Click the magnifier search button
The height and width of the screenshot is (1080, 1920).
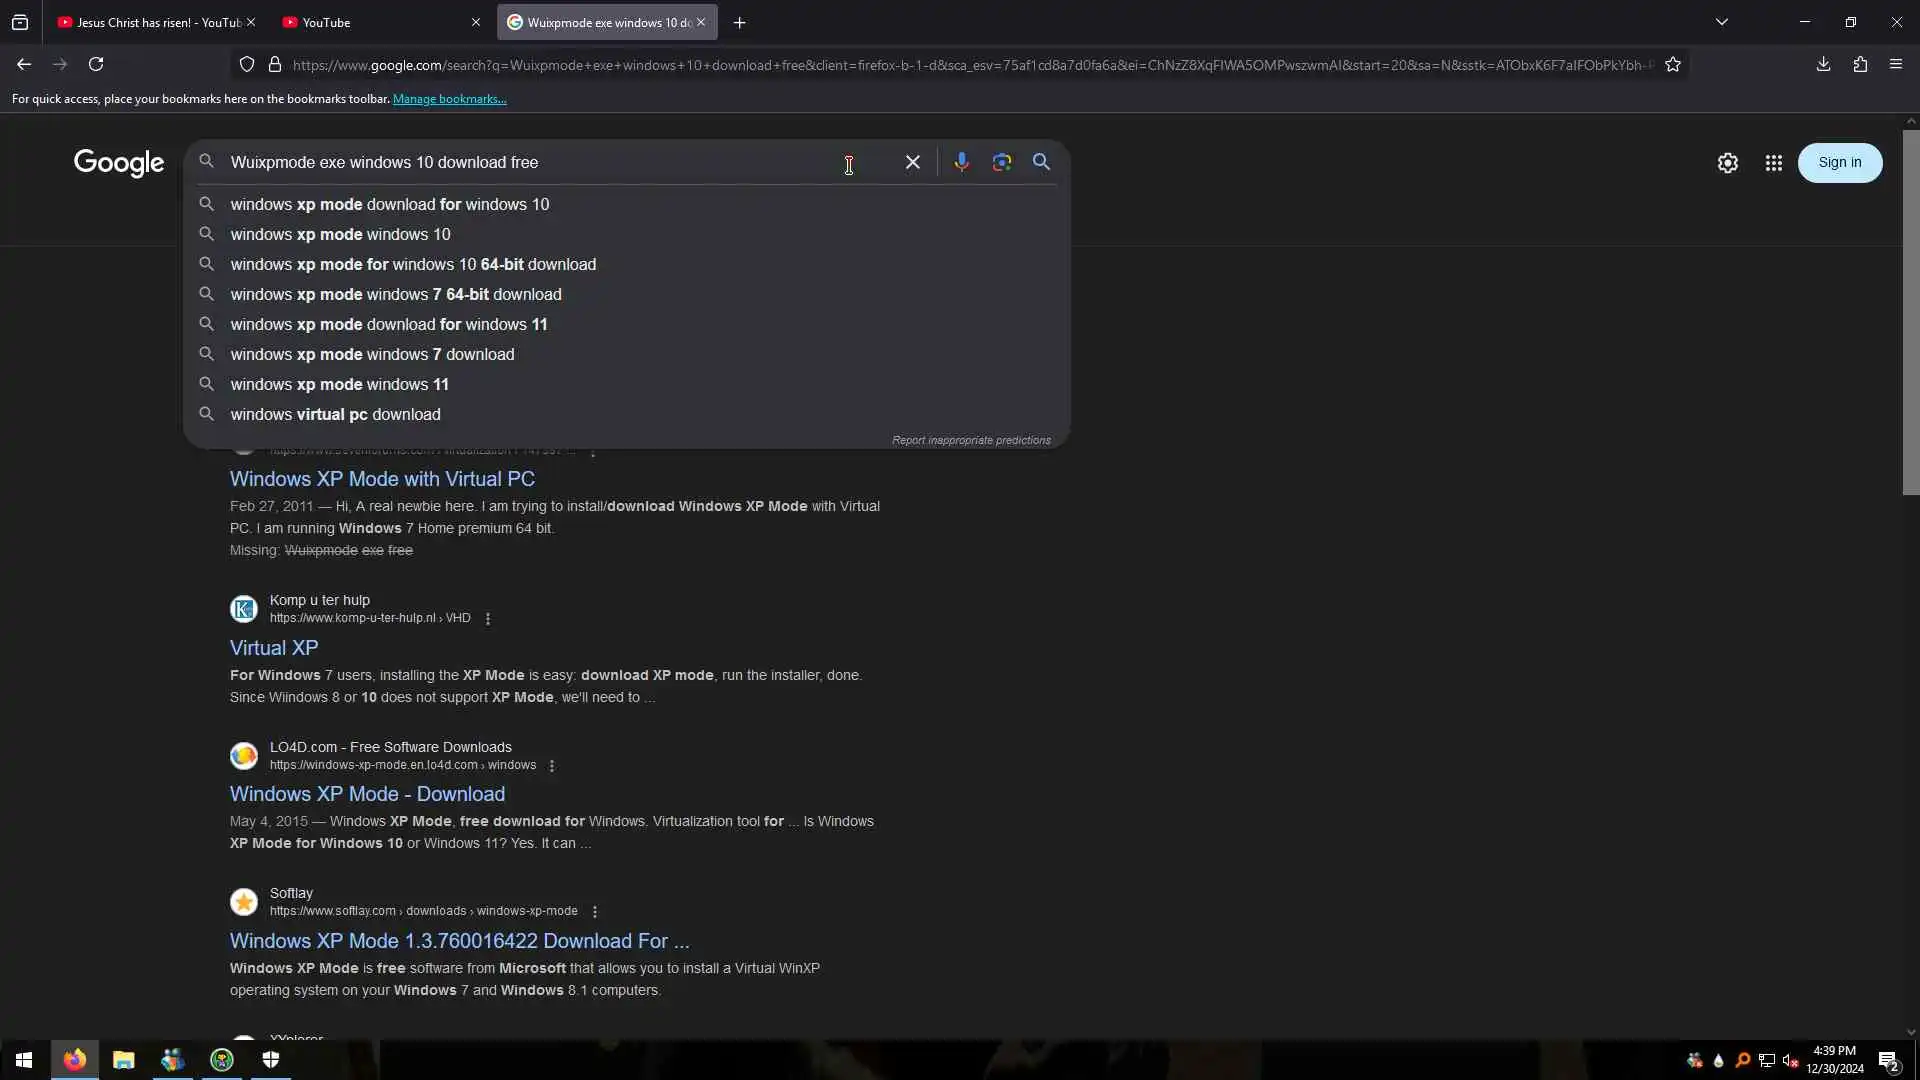pyautogui.click(x=1041, y=162)
